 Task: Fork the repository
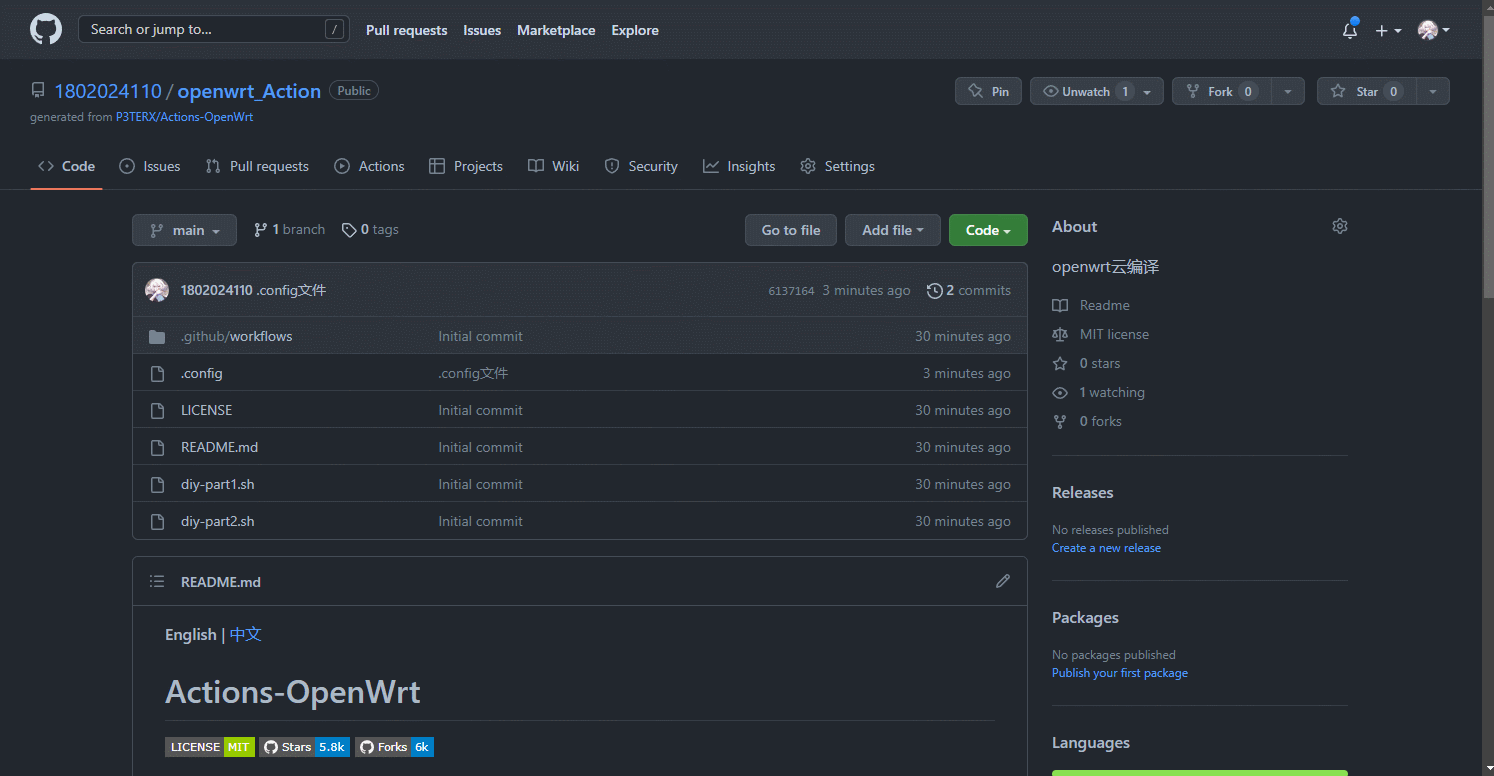pos(1221,91)
